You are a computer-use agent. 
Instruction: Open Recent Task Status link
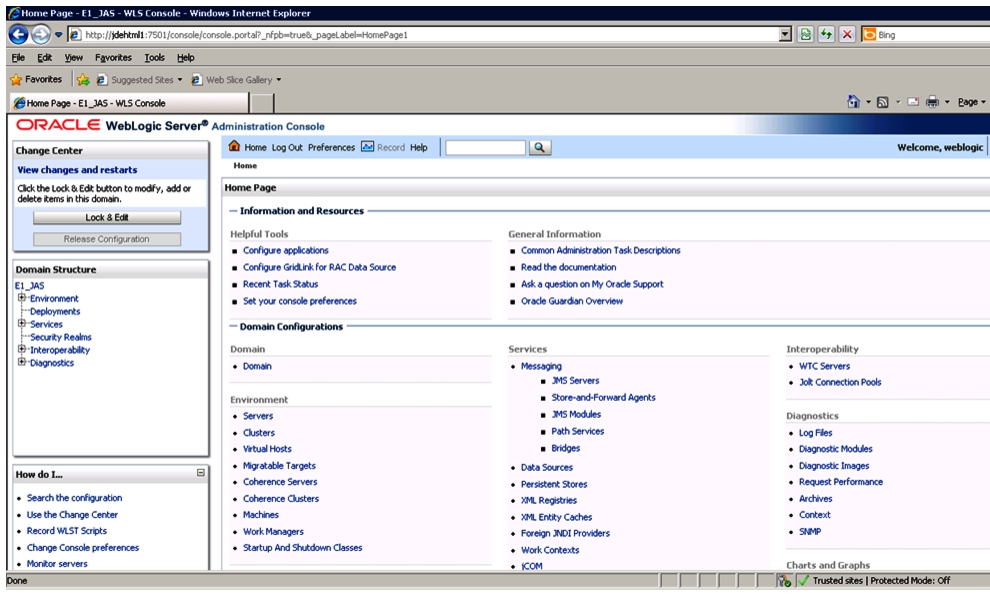point(280,285)
